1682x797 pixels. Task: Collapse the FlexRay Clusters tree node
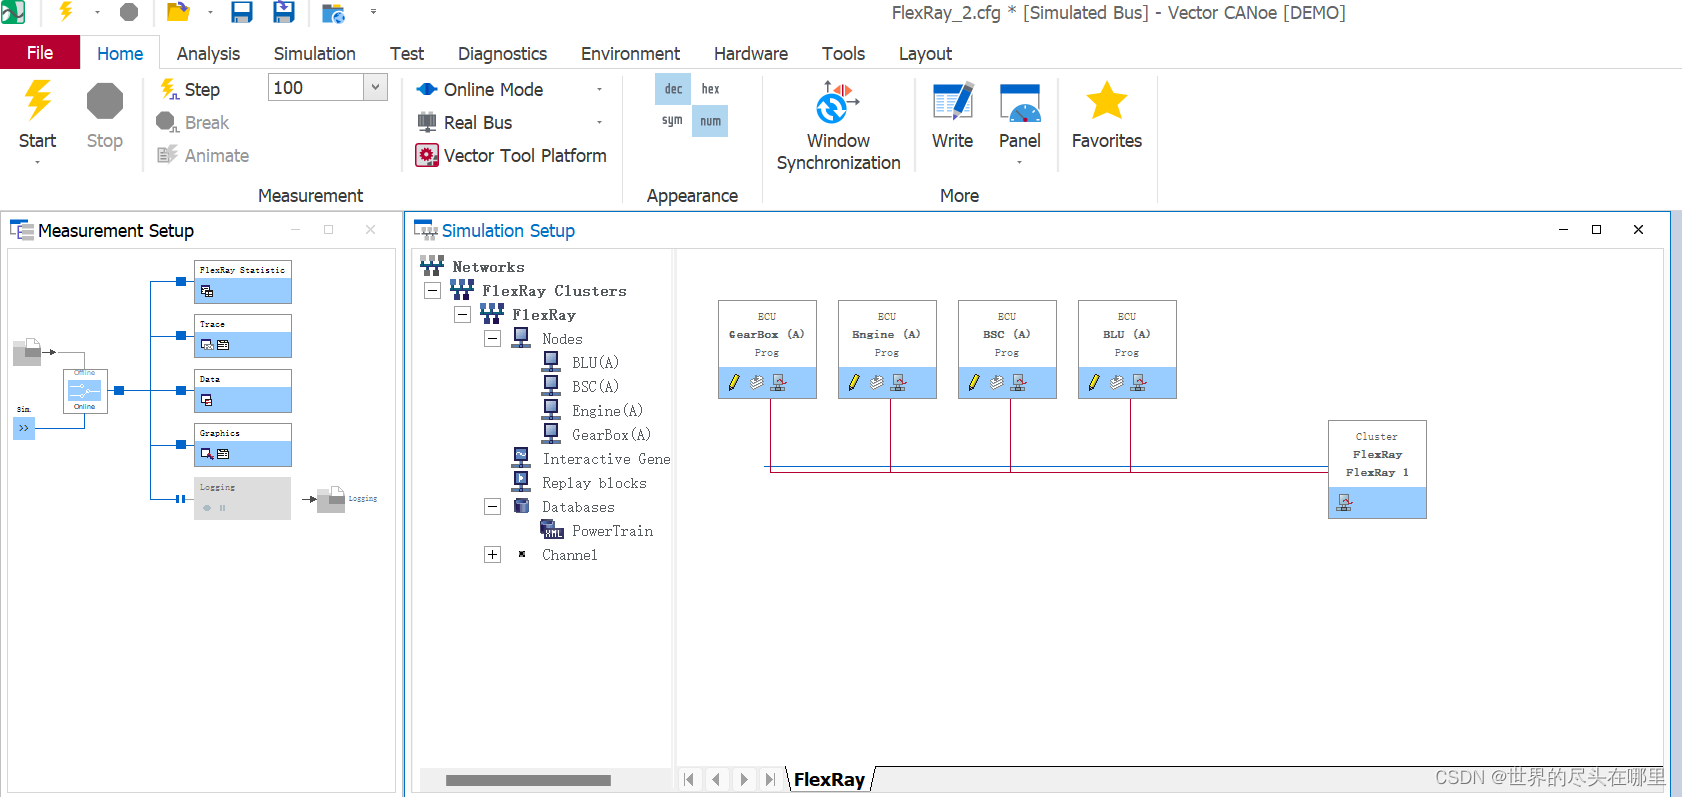point(432,291)
